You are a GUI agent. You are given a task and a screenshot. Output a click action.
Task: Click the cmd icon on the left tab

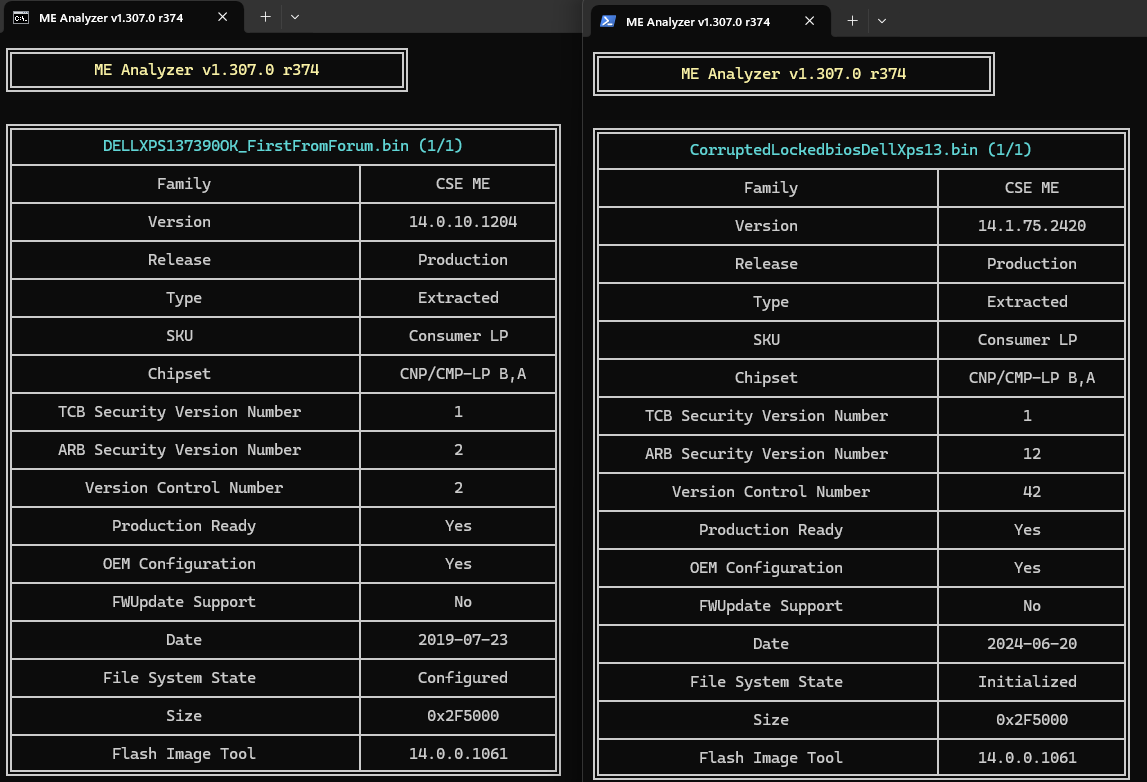pos(21,18)
